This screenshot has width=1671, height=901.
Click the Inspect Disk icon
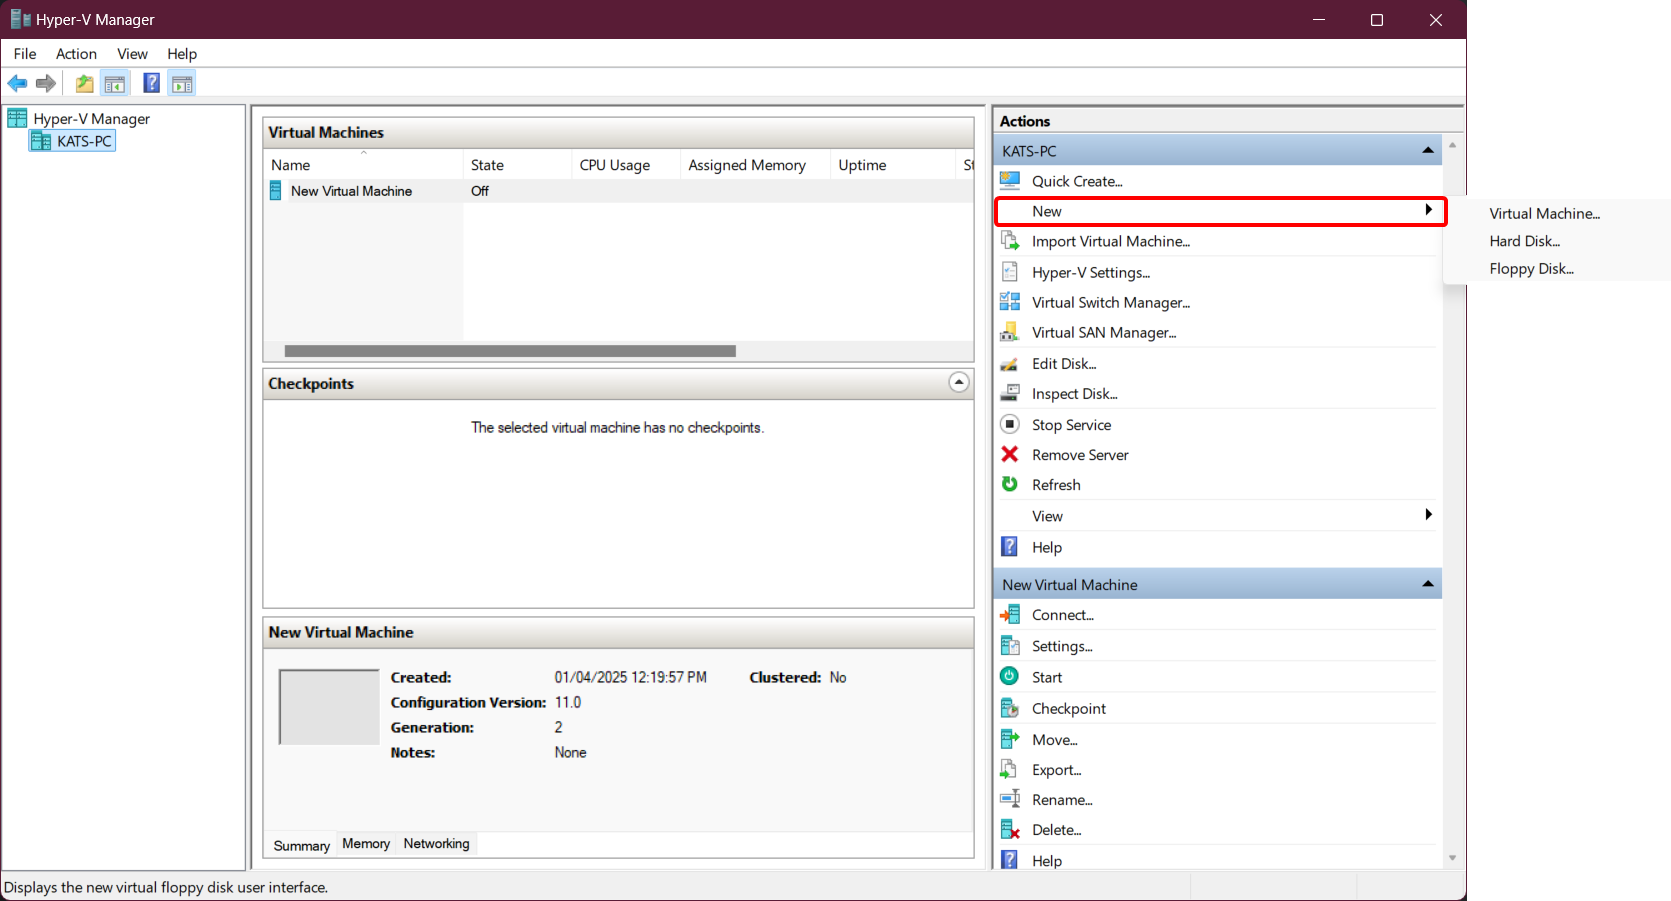(x=1010, y=393)
